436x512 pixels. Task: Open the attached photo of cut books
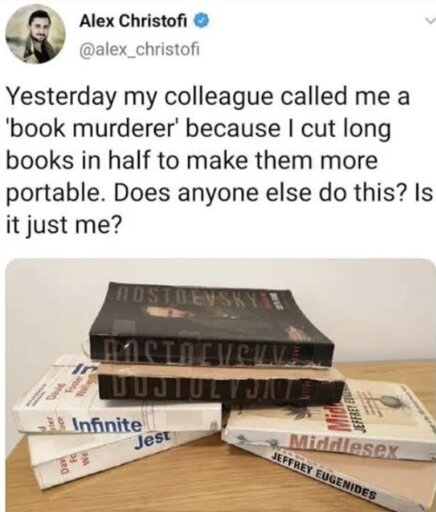click(221, 385)
